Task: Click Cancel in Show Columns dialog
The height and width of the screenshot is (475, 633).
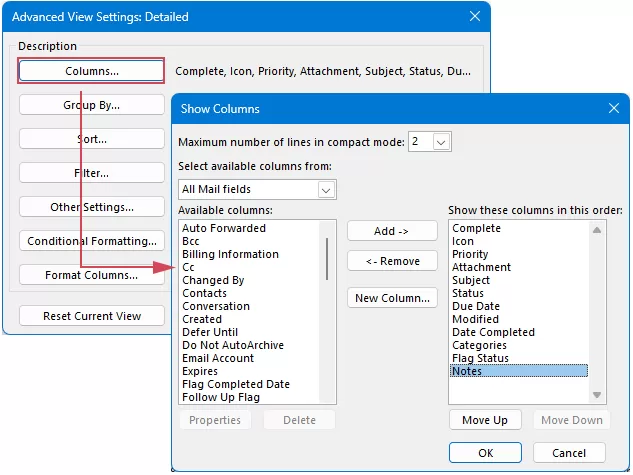Action: click(x=569, y=453)
